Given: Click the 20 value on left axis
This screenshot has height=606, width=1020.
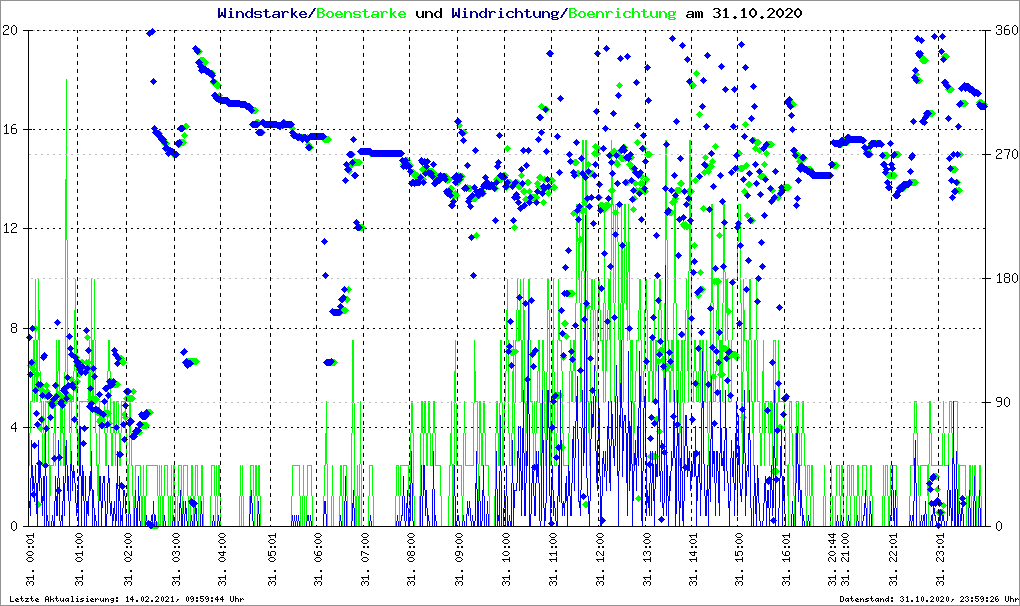Looking at the screenshot, I should point(12,30).
